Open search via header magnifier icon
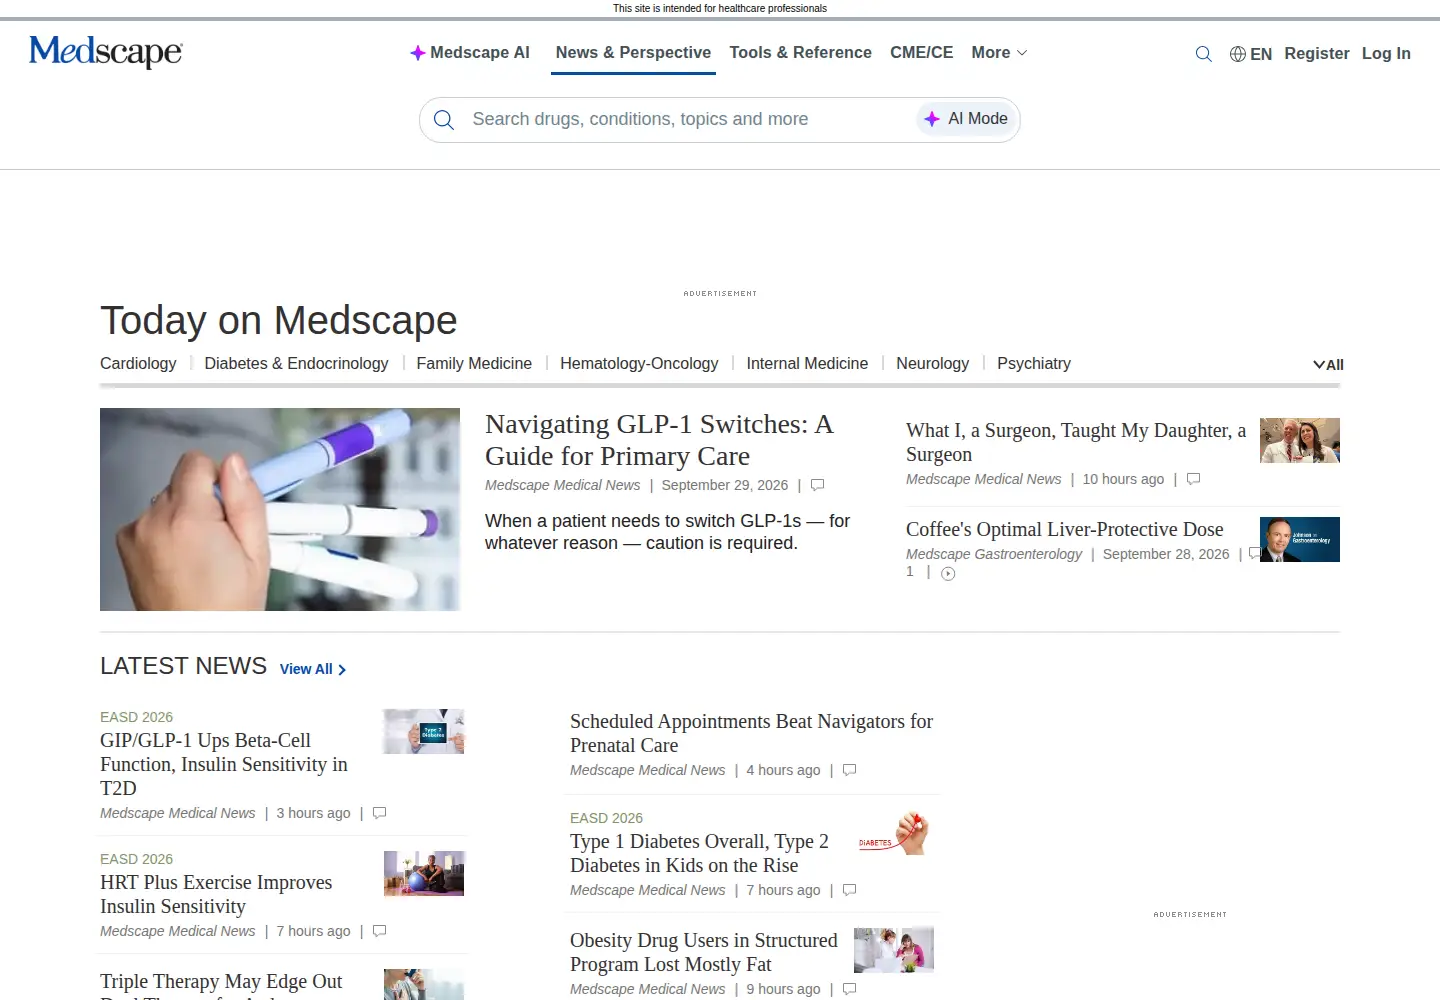This screenshot has width=1440, height=1000. (1204, 54)
